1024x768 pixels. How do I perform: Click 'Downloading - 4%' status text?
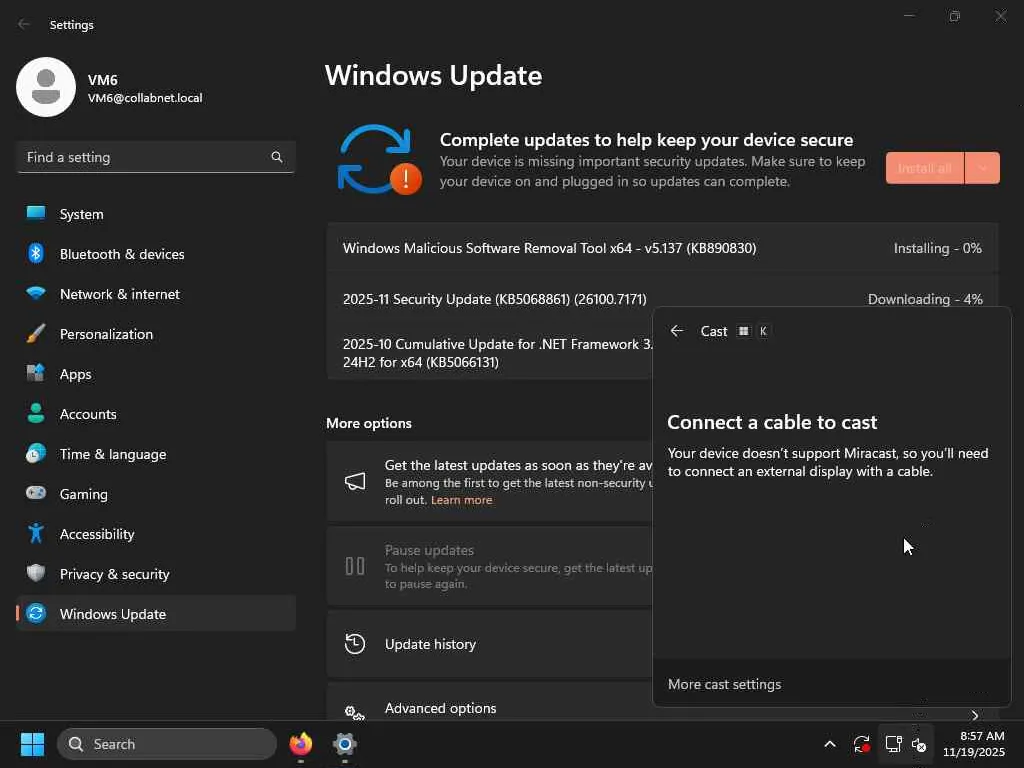925,299
